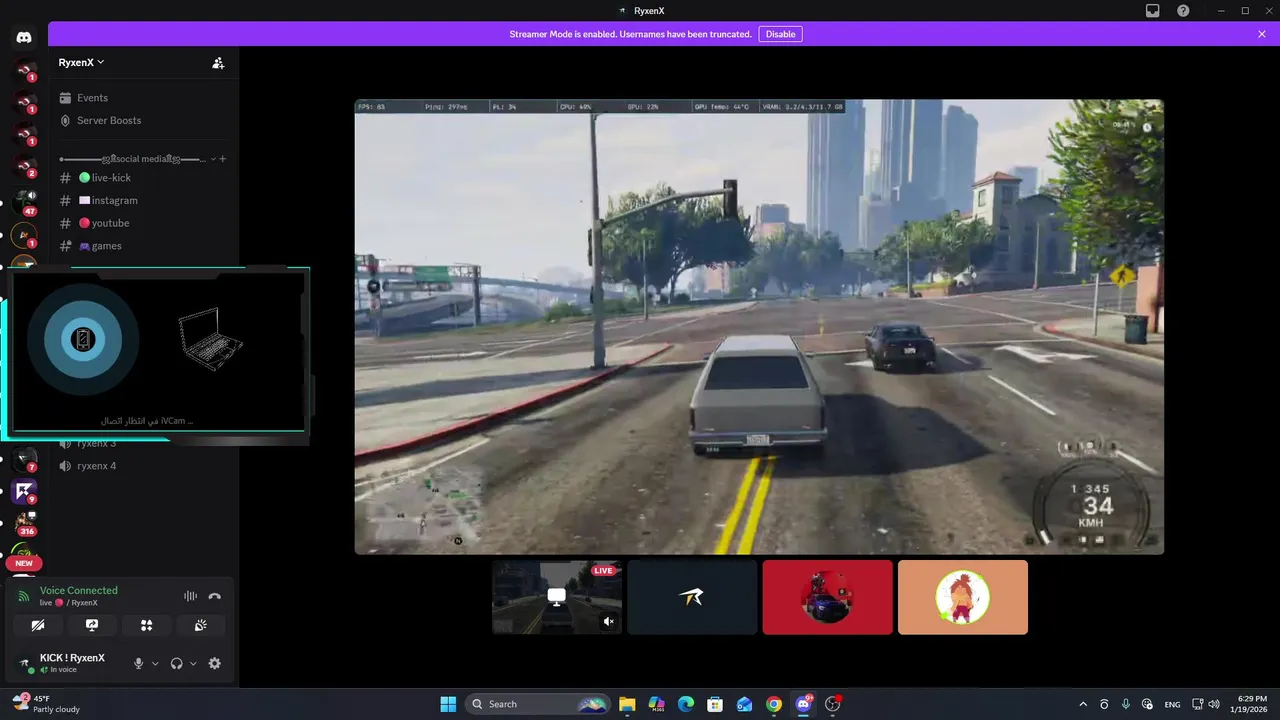
Task: Open the weather widget showing 45°F
Action: click(46, 704)
